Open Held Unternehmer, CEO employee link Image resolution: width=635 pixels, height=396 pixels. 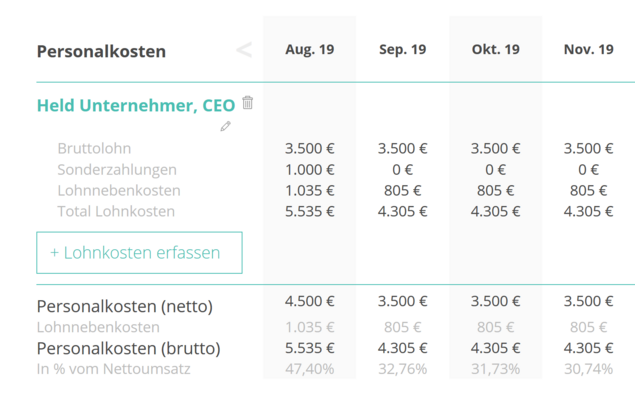136,105
